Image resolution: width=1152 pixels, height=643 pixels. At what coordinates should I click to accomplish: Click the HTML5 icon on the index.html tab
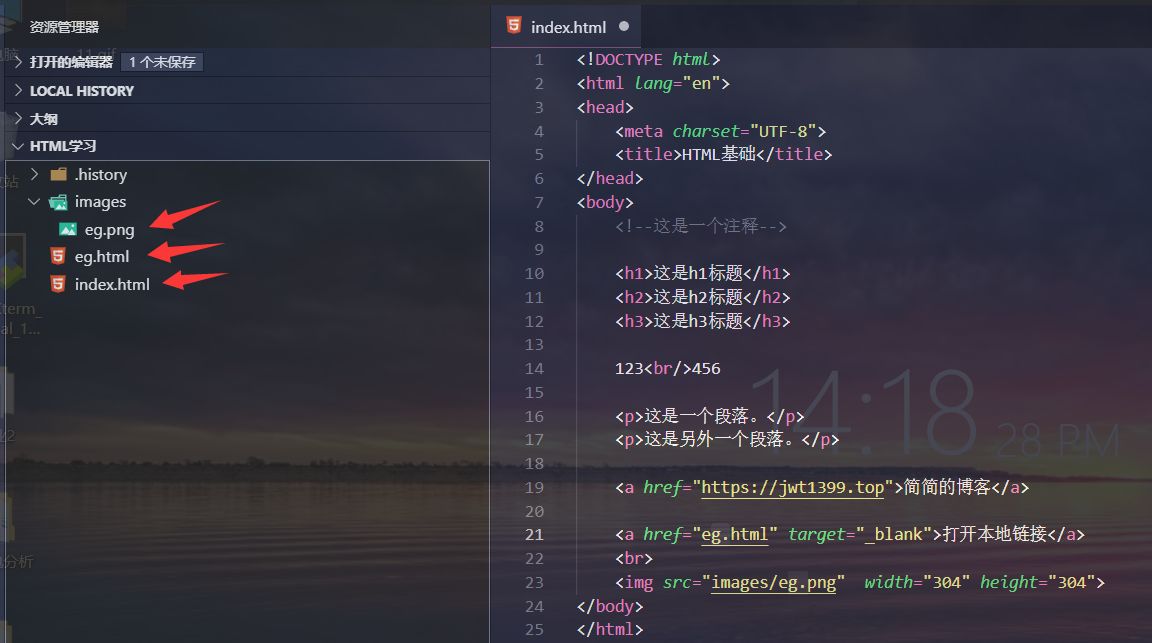514,27
